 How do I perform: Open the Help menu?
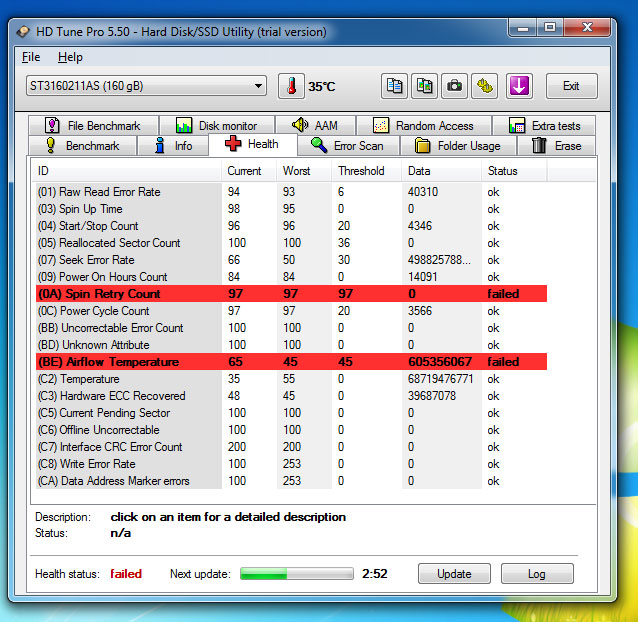pos(70,57)
